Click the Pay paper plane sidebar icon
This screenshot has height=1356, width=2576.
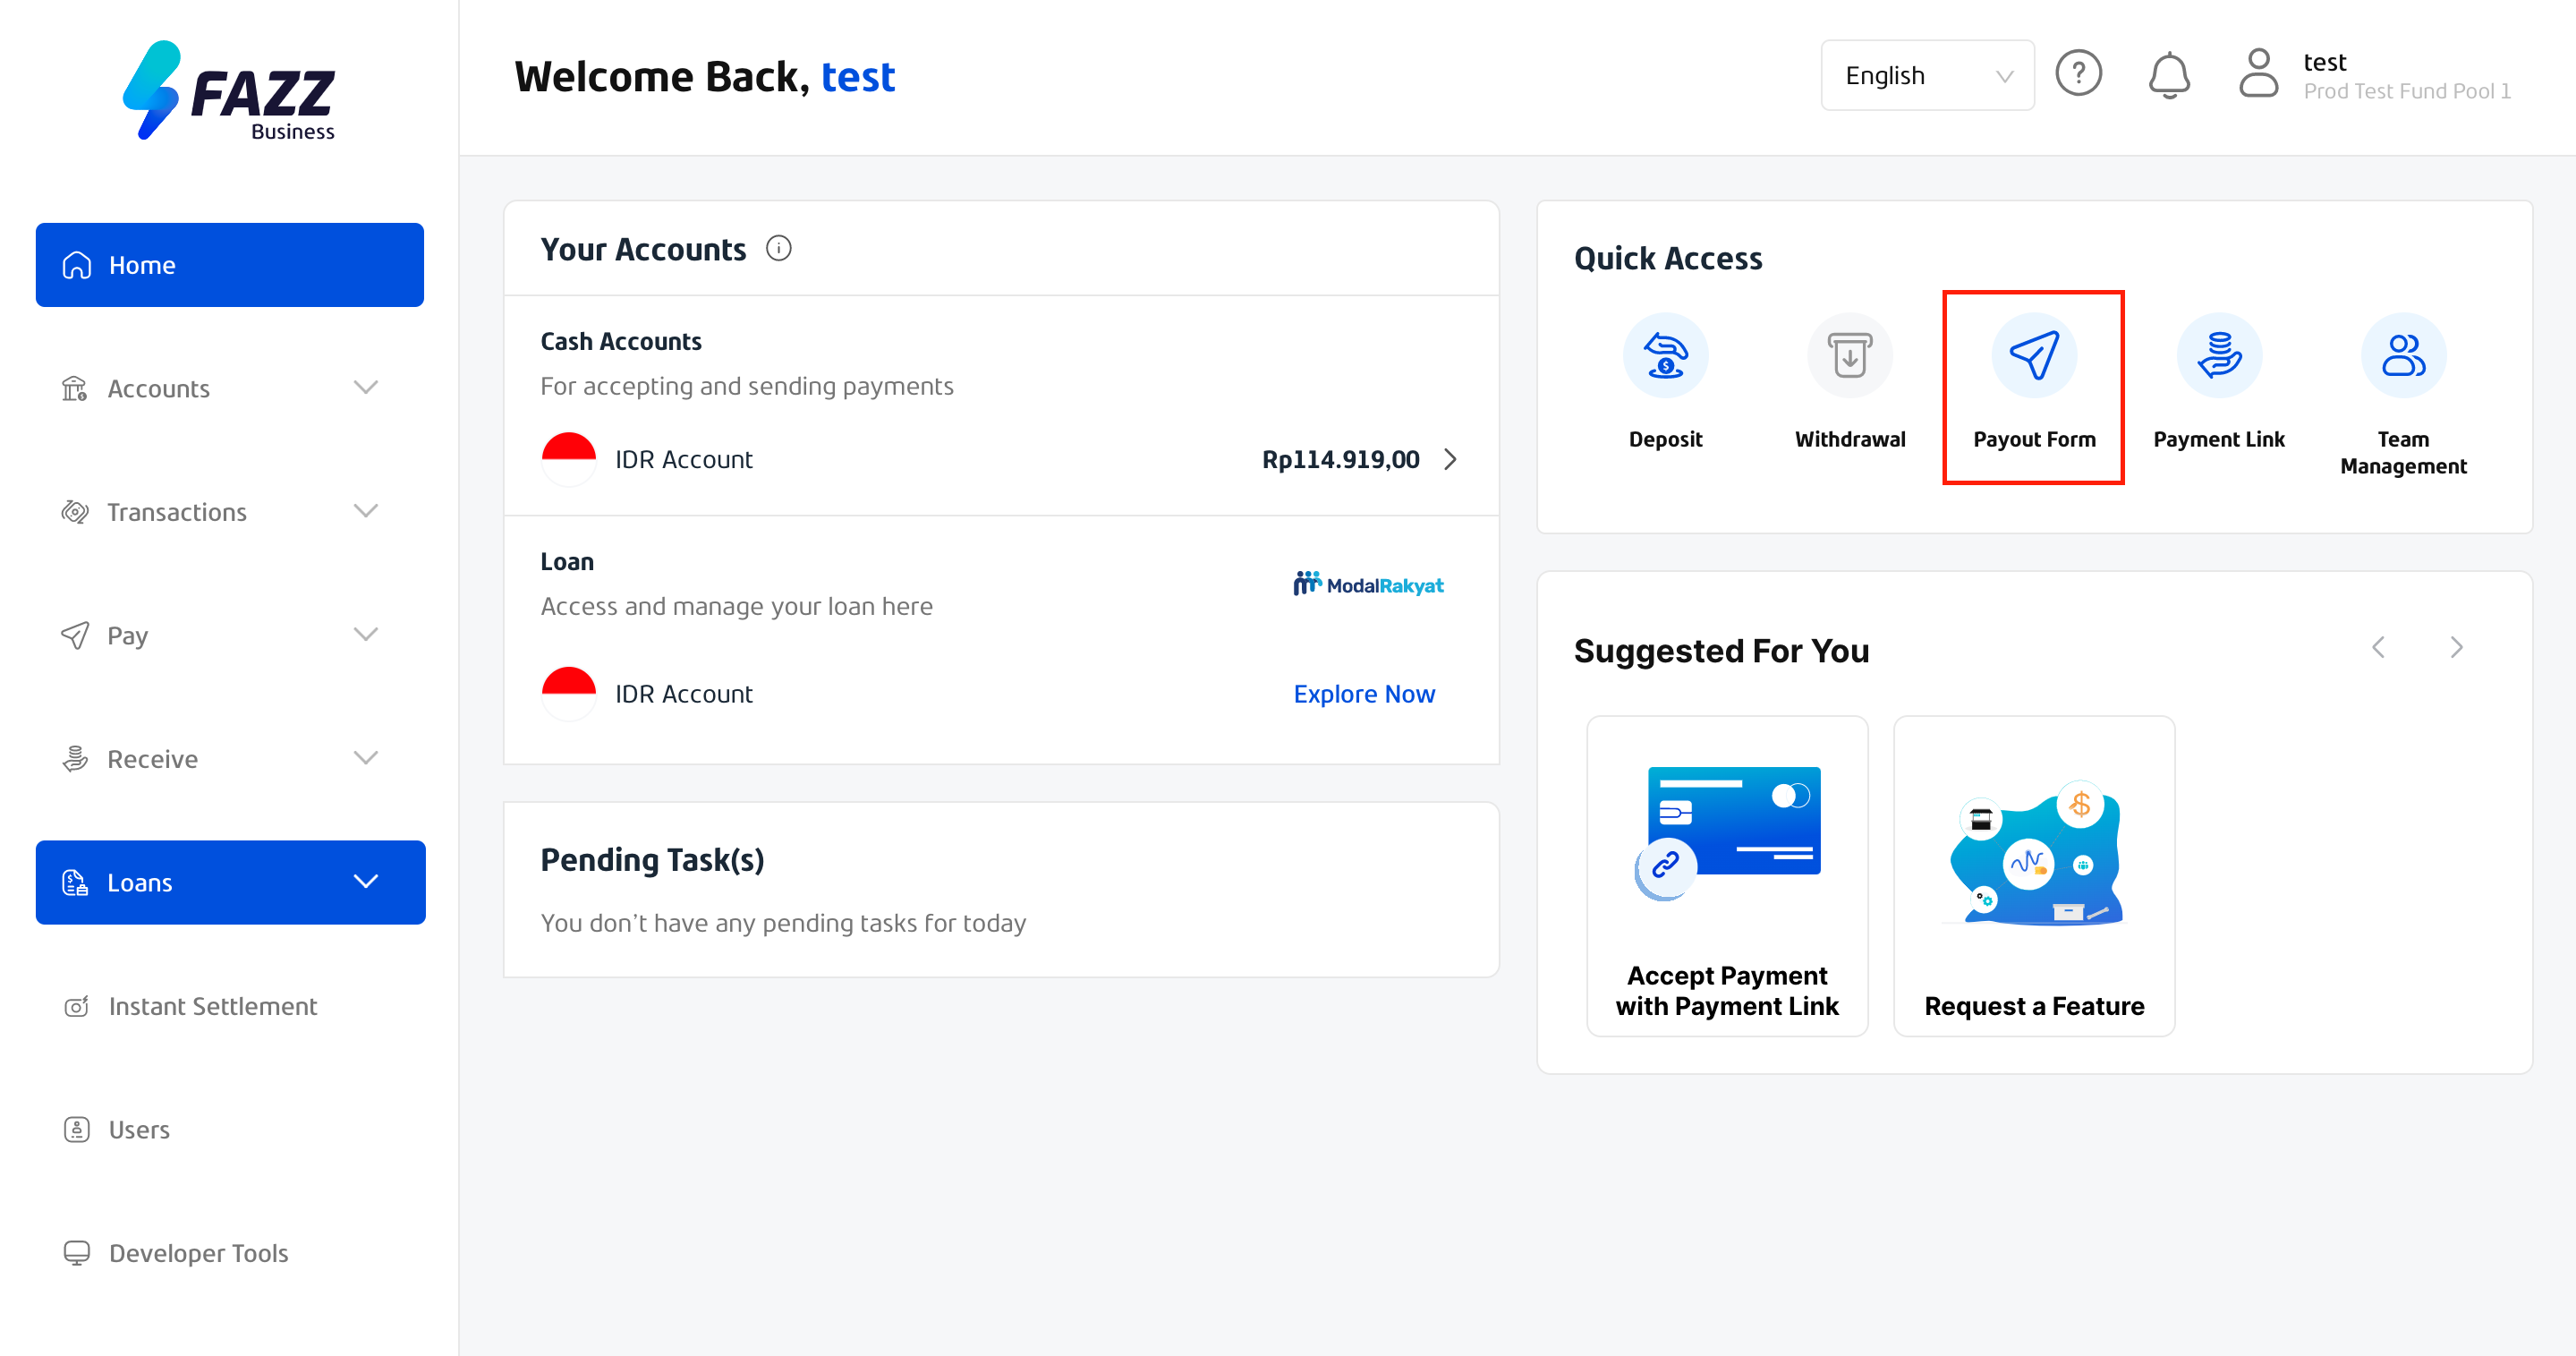click(75, 635)
